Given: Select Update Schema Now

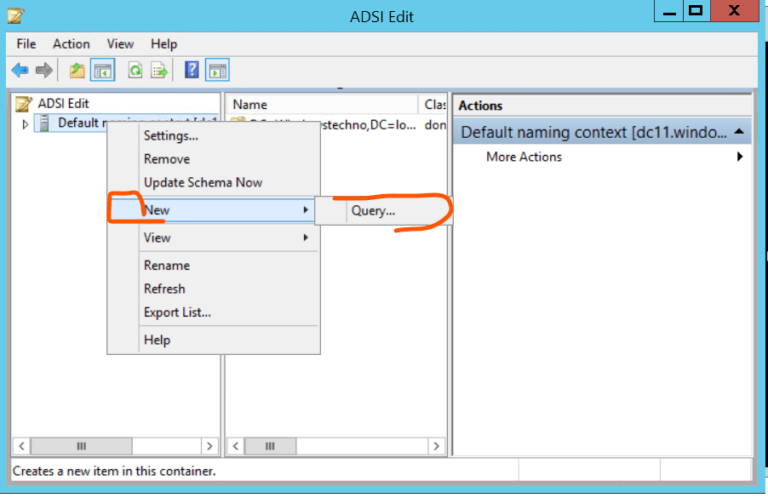Looking at the screenshot, I should click(x=214, y=183).
